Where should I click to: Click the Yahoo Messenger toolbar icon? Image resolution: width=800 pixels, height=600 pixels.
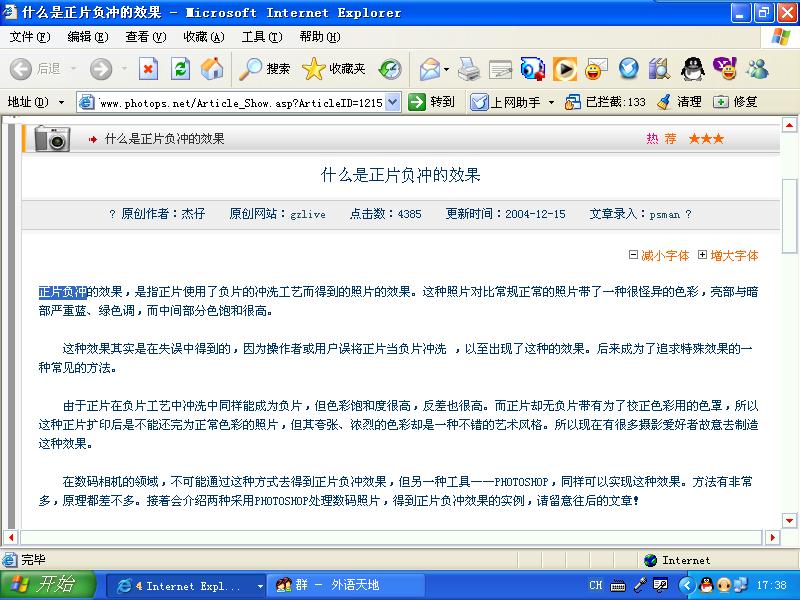[724, 69]
